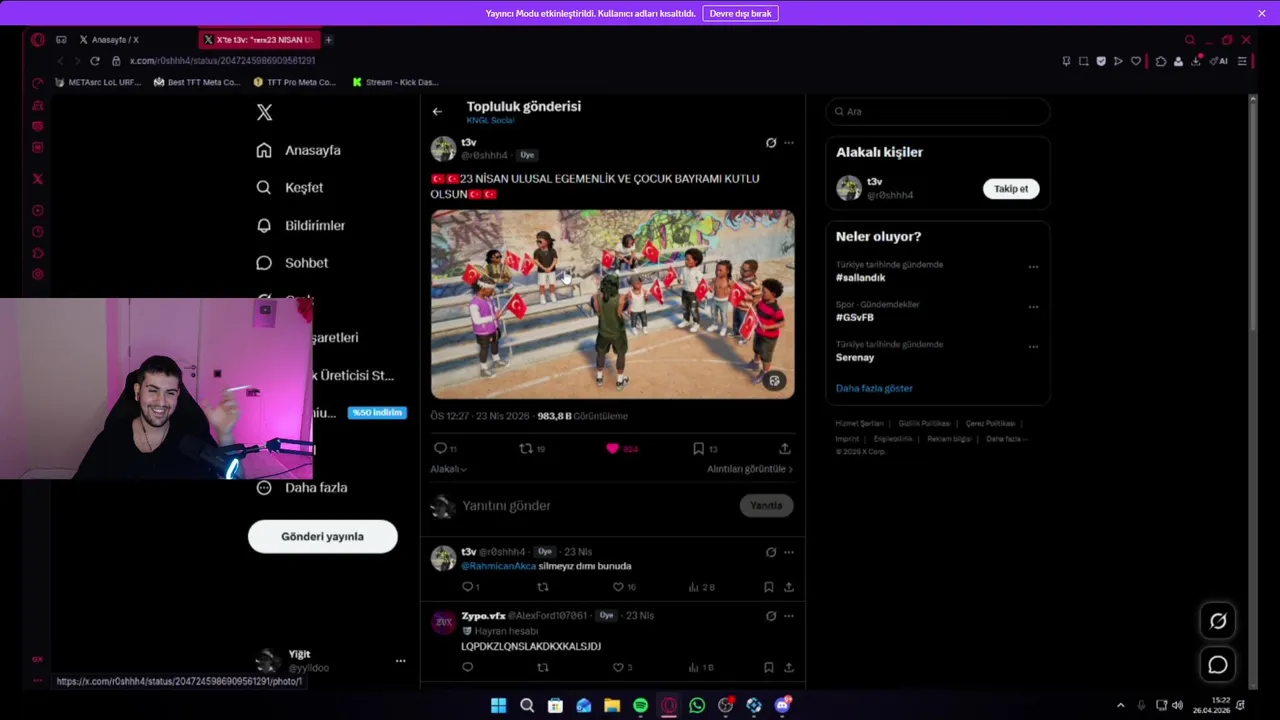Expand the Alakalı sort dropdown
This screenshot has width=1280, height=720.
click(x=448, y=469)
